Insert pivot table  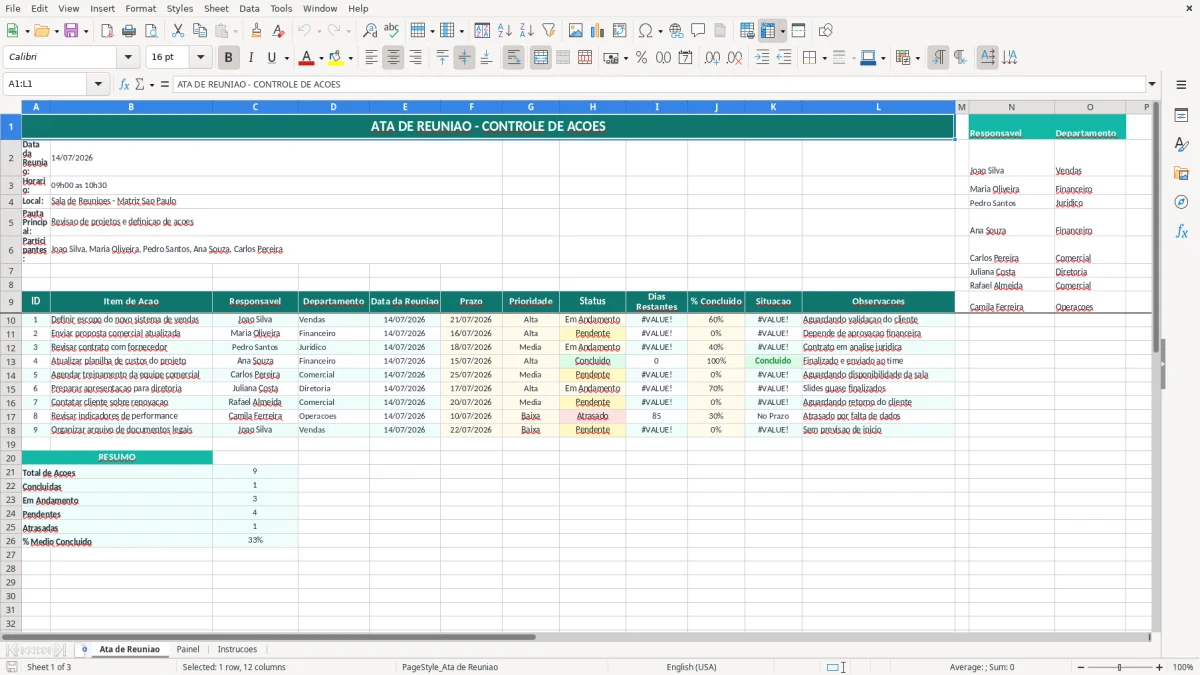coord(620,31)
